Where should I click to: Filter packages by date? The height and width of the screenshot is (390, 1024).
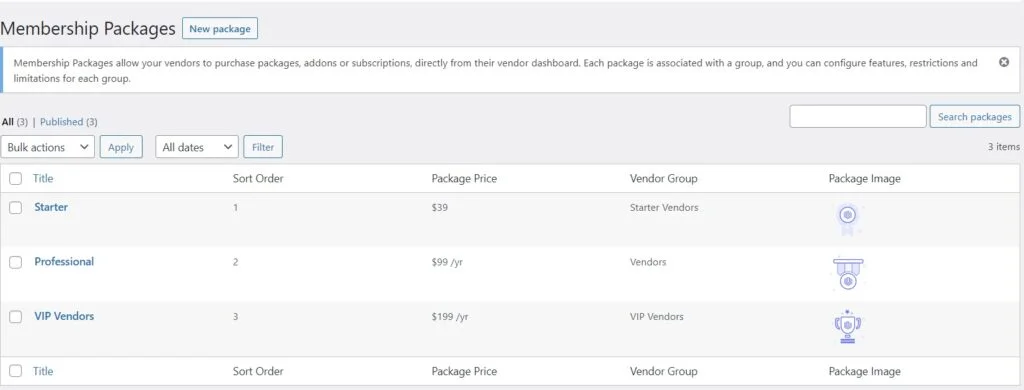point(263,147)
